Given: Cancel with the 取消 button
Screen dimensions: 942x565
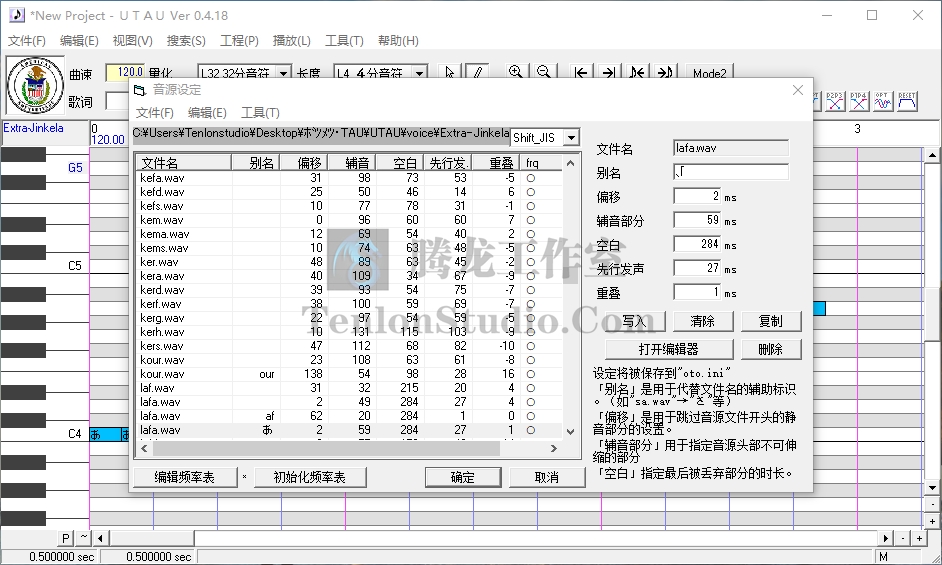Looking at the screenshot, I should pyautogui.click(x=547, y=477).
